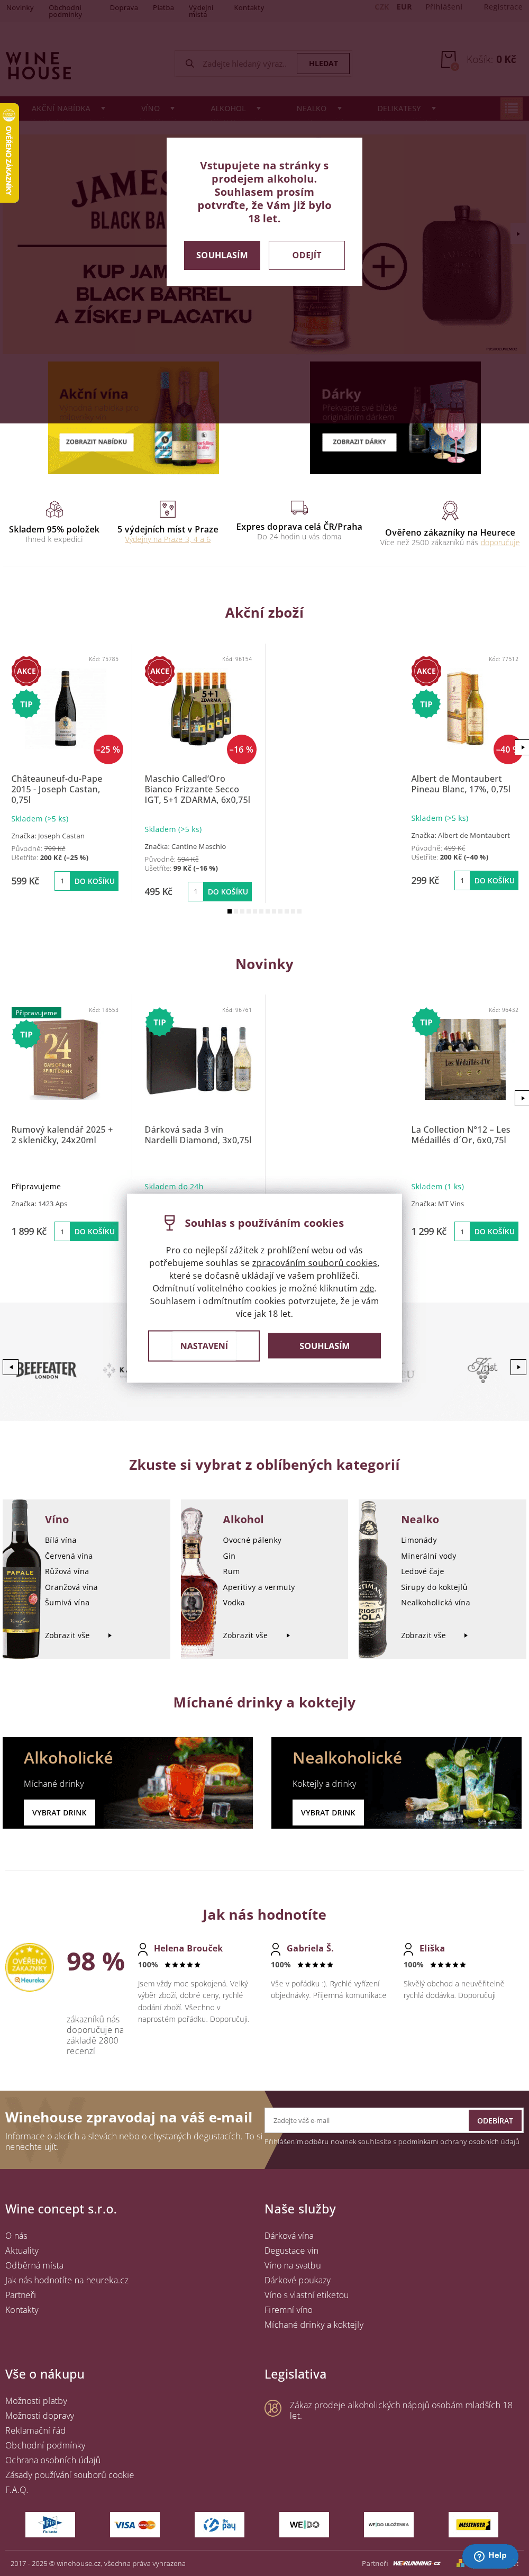Click Odebírat newsletter button
The width and height of the screenshot is (529, 2576).
coord(495,2119)
